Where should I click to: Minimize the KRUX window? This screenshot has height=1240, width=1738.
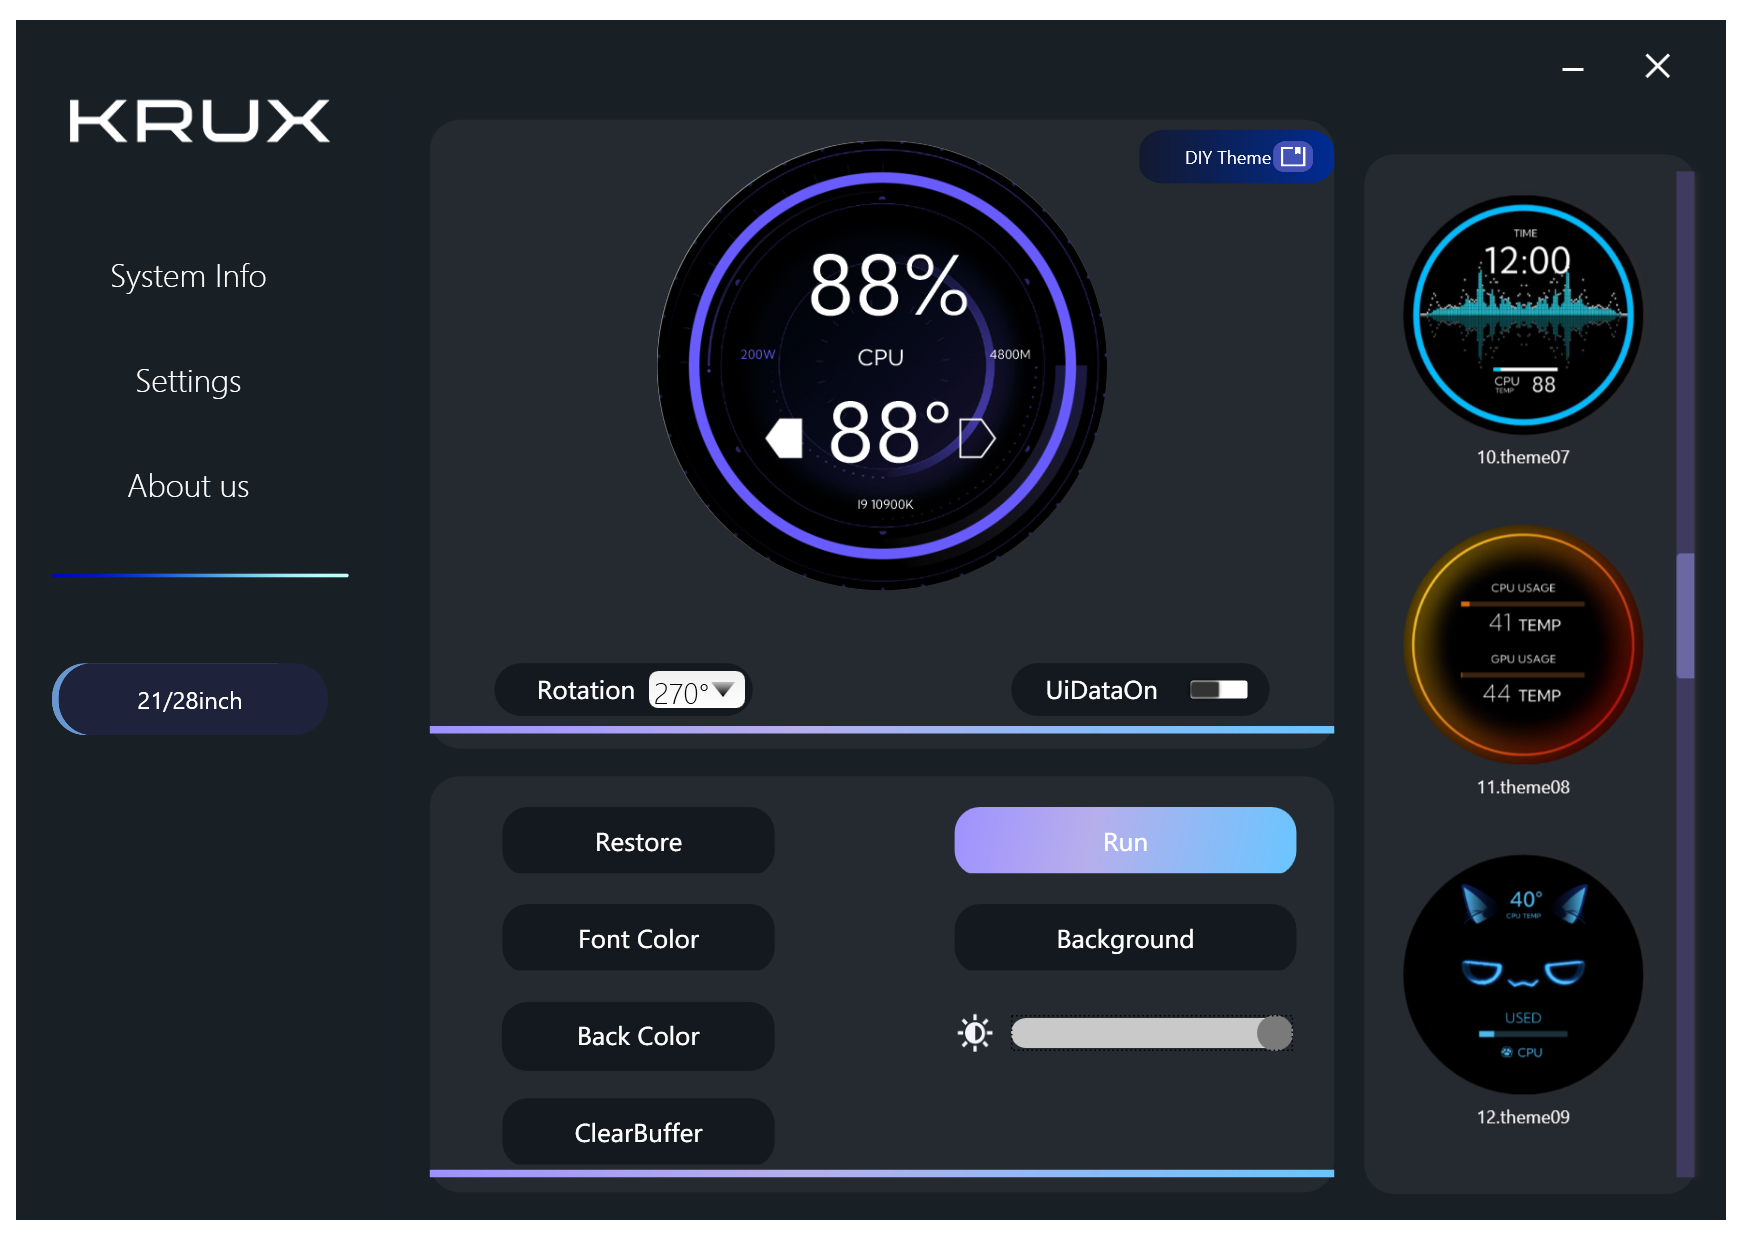click(1572, 68)
